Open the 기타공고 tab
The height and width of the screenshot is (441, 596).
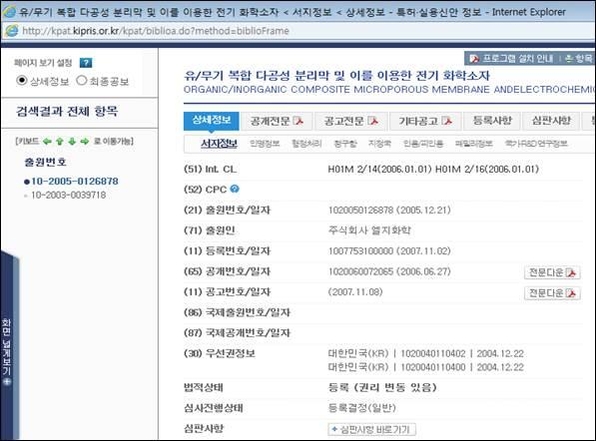click(x=425, y=121)
